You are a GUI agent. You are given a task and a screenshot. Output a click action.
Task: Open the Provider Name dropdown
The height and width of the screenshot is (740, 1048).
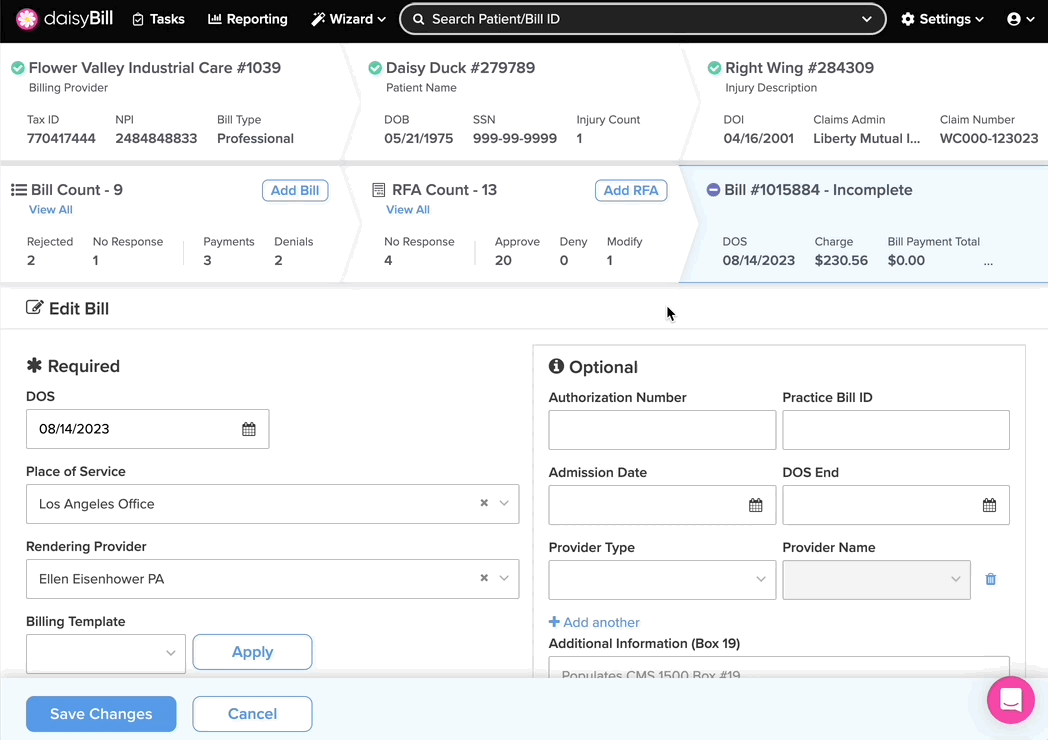[876, 580]
